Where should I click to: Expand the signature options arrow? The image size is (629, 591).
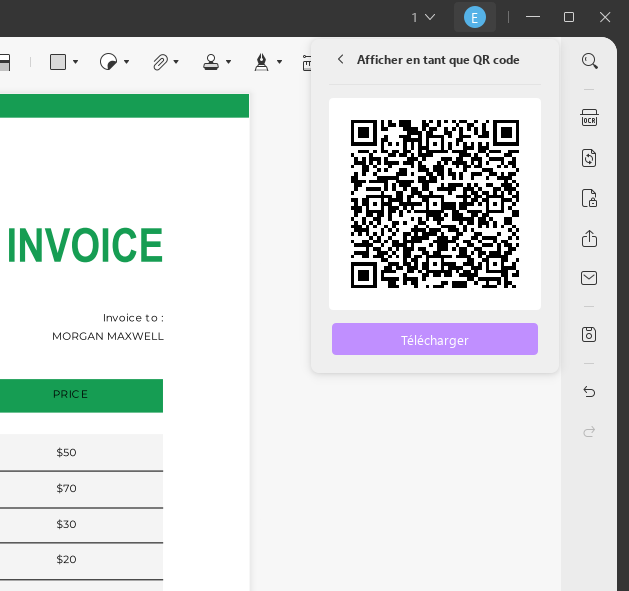(279, 62)
